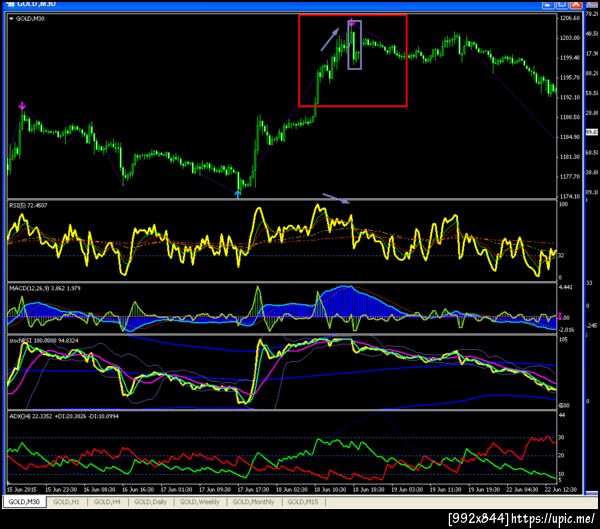Switch to the GOLD,M30 chart tab
600x529 pixels.
point(24,502)
